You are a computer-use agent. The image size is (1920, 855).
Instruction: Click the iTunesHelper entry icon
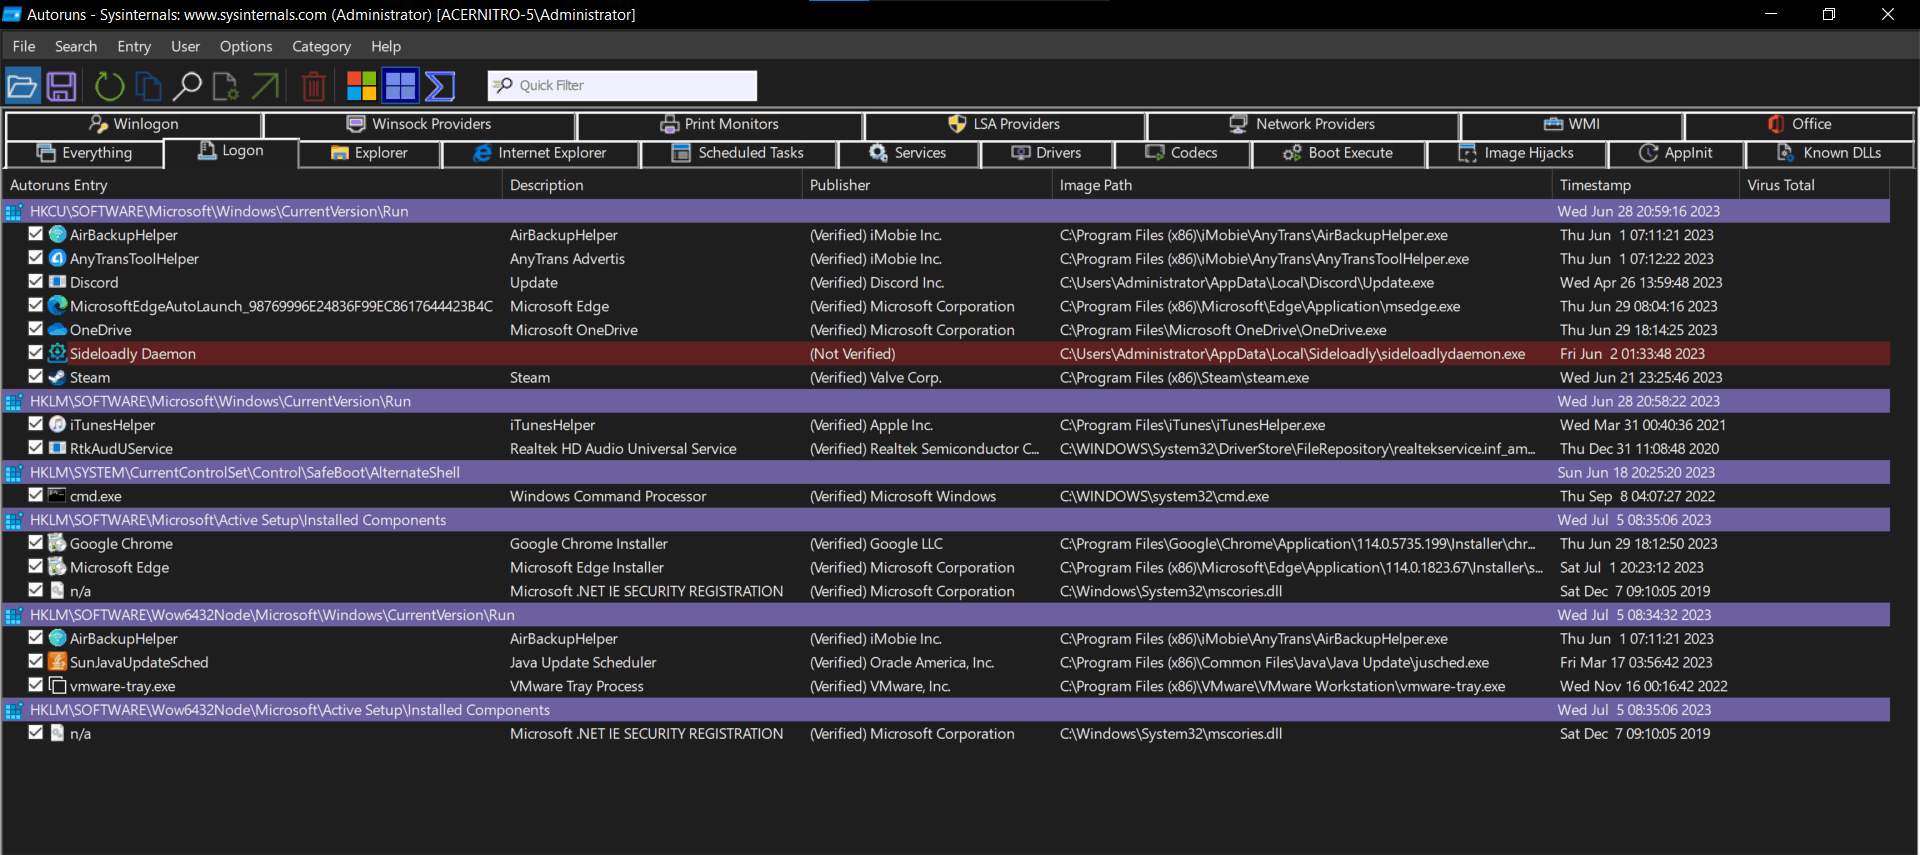click(x=58, y=424)
